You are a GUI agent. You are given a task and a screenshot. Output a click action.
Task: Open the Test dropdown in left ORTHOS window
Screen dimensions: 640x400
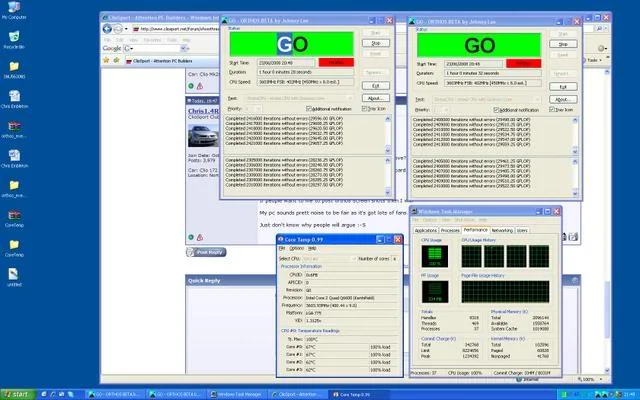(x=349, y=98)
